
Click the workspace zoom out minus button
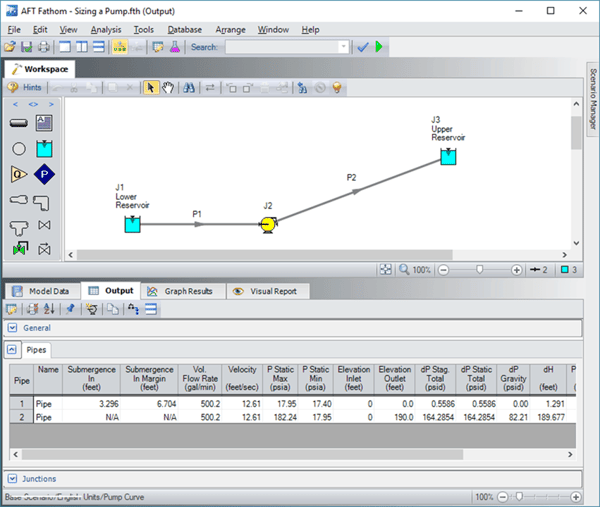(x=443, y=270)
